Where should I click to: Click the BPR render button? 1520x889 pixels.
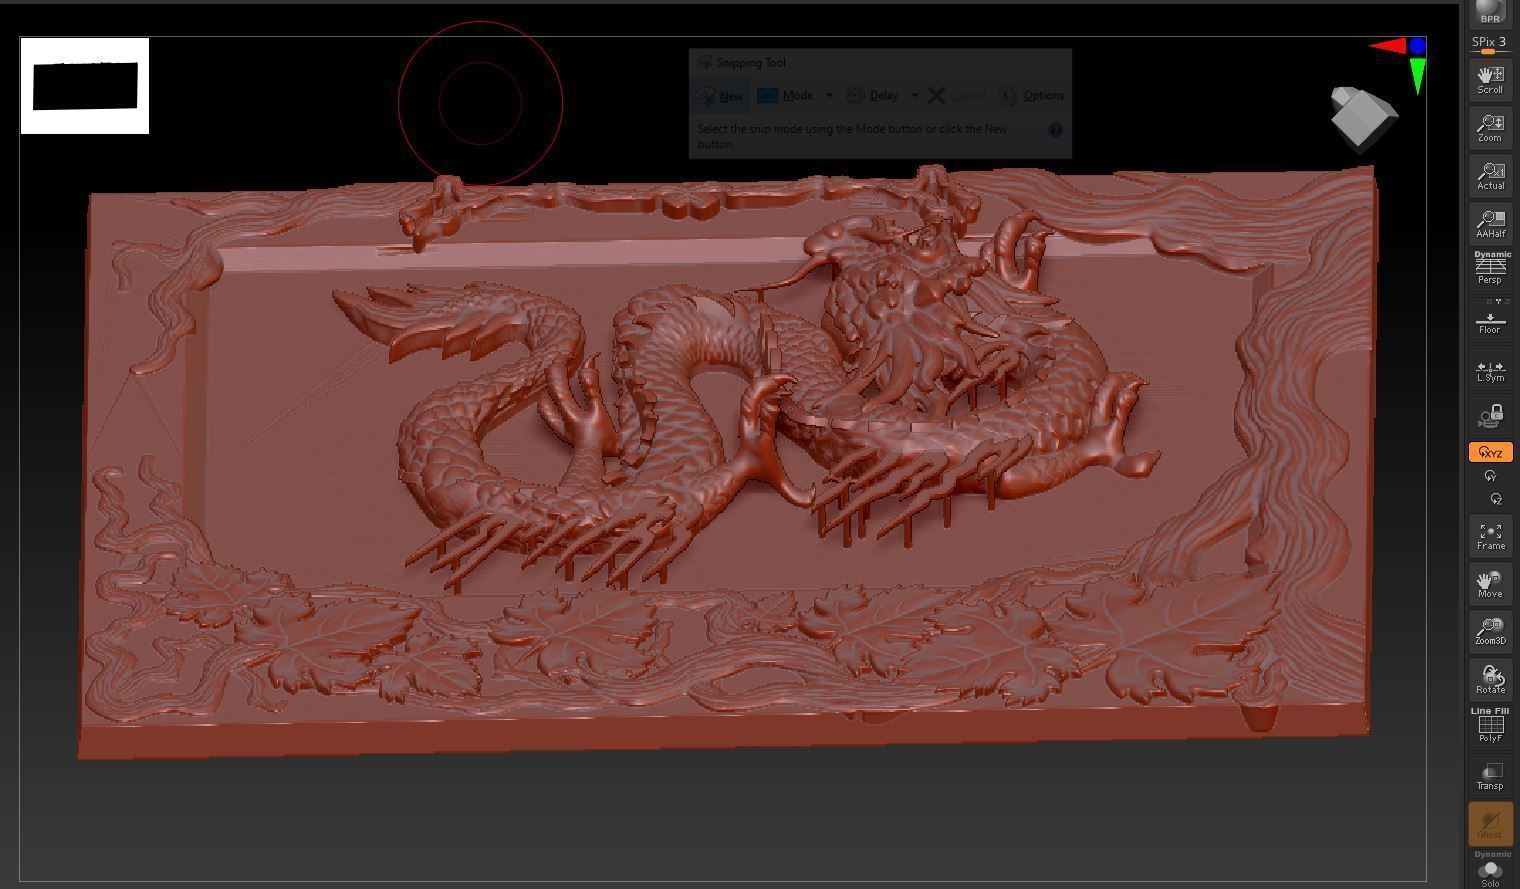point(1490,12)
